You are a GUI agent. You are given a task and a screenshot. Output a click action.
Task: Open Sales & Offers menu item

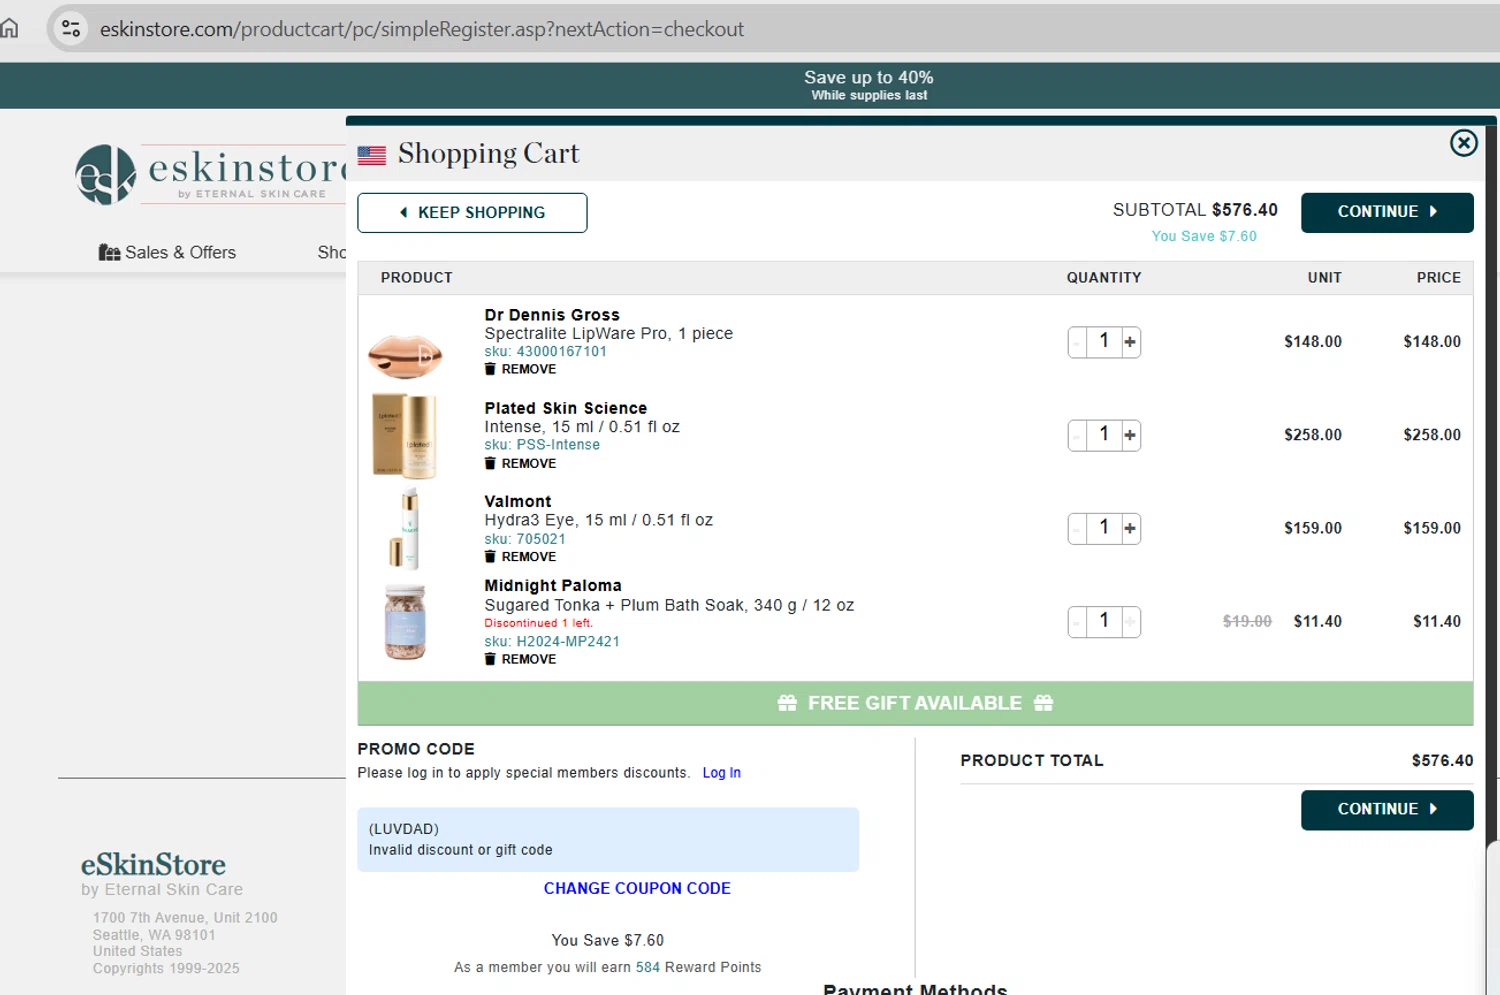tap(167, 252)
